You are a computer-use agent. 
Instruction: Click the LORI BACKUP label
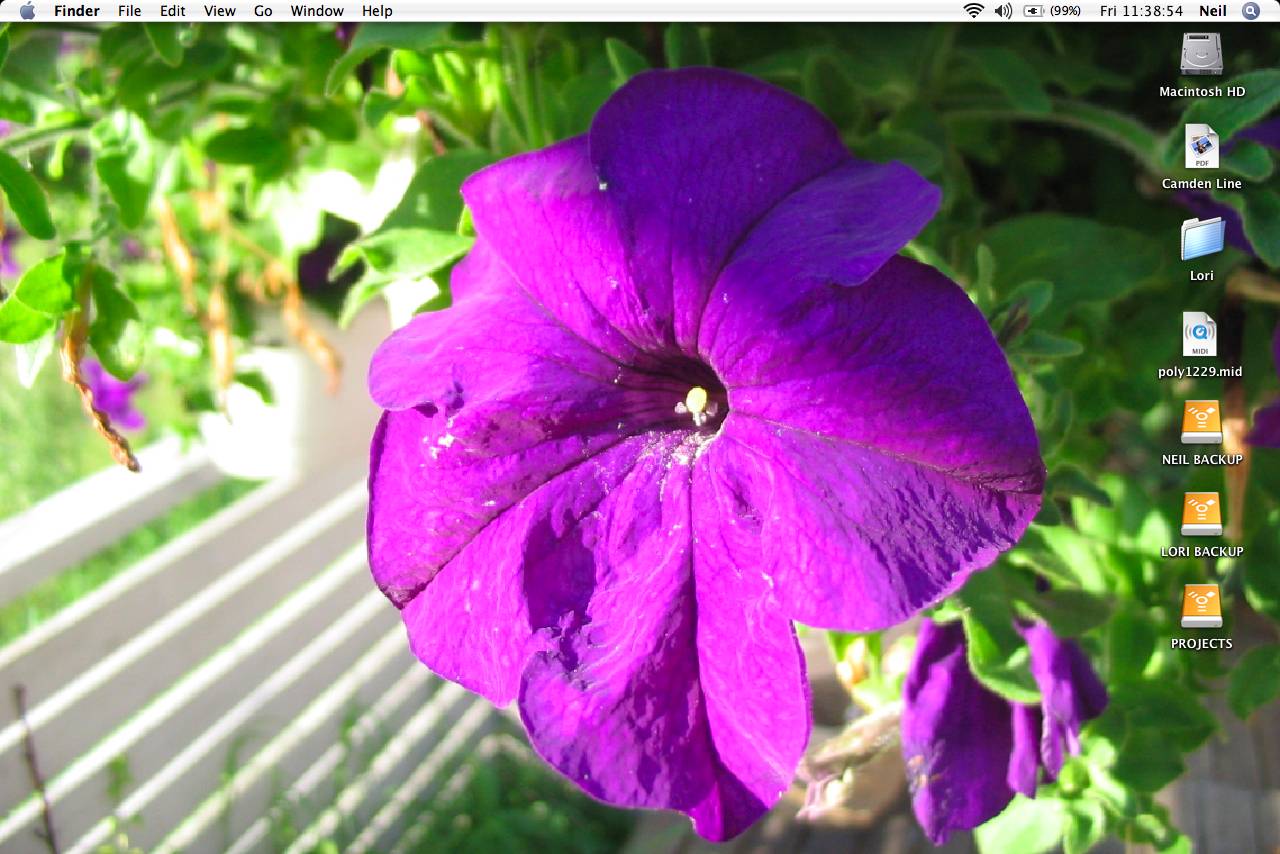(1202, 551)
